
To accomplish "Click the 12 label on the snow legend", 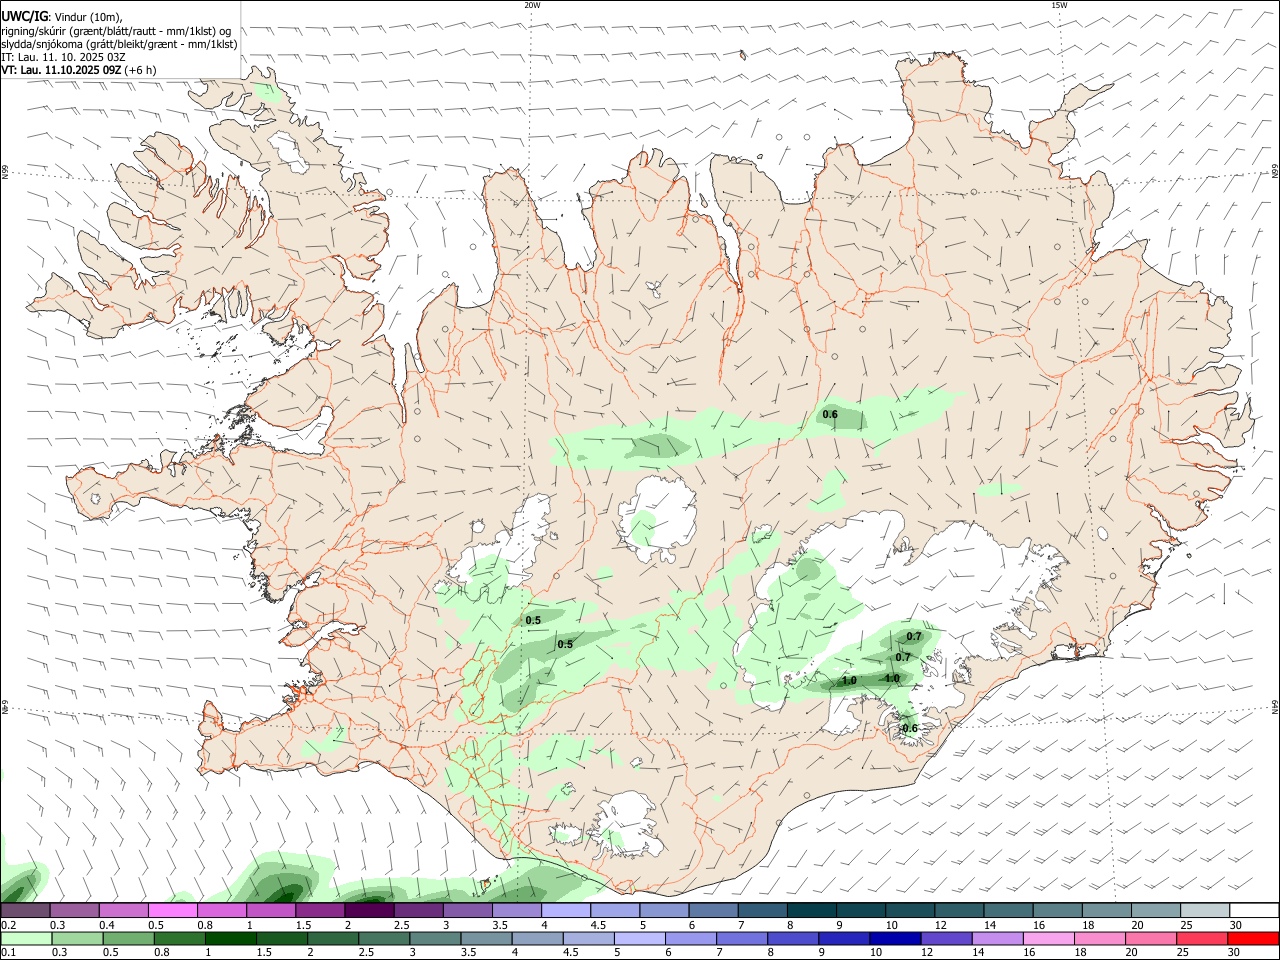I will click(x=940, y=925).
